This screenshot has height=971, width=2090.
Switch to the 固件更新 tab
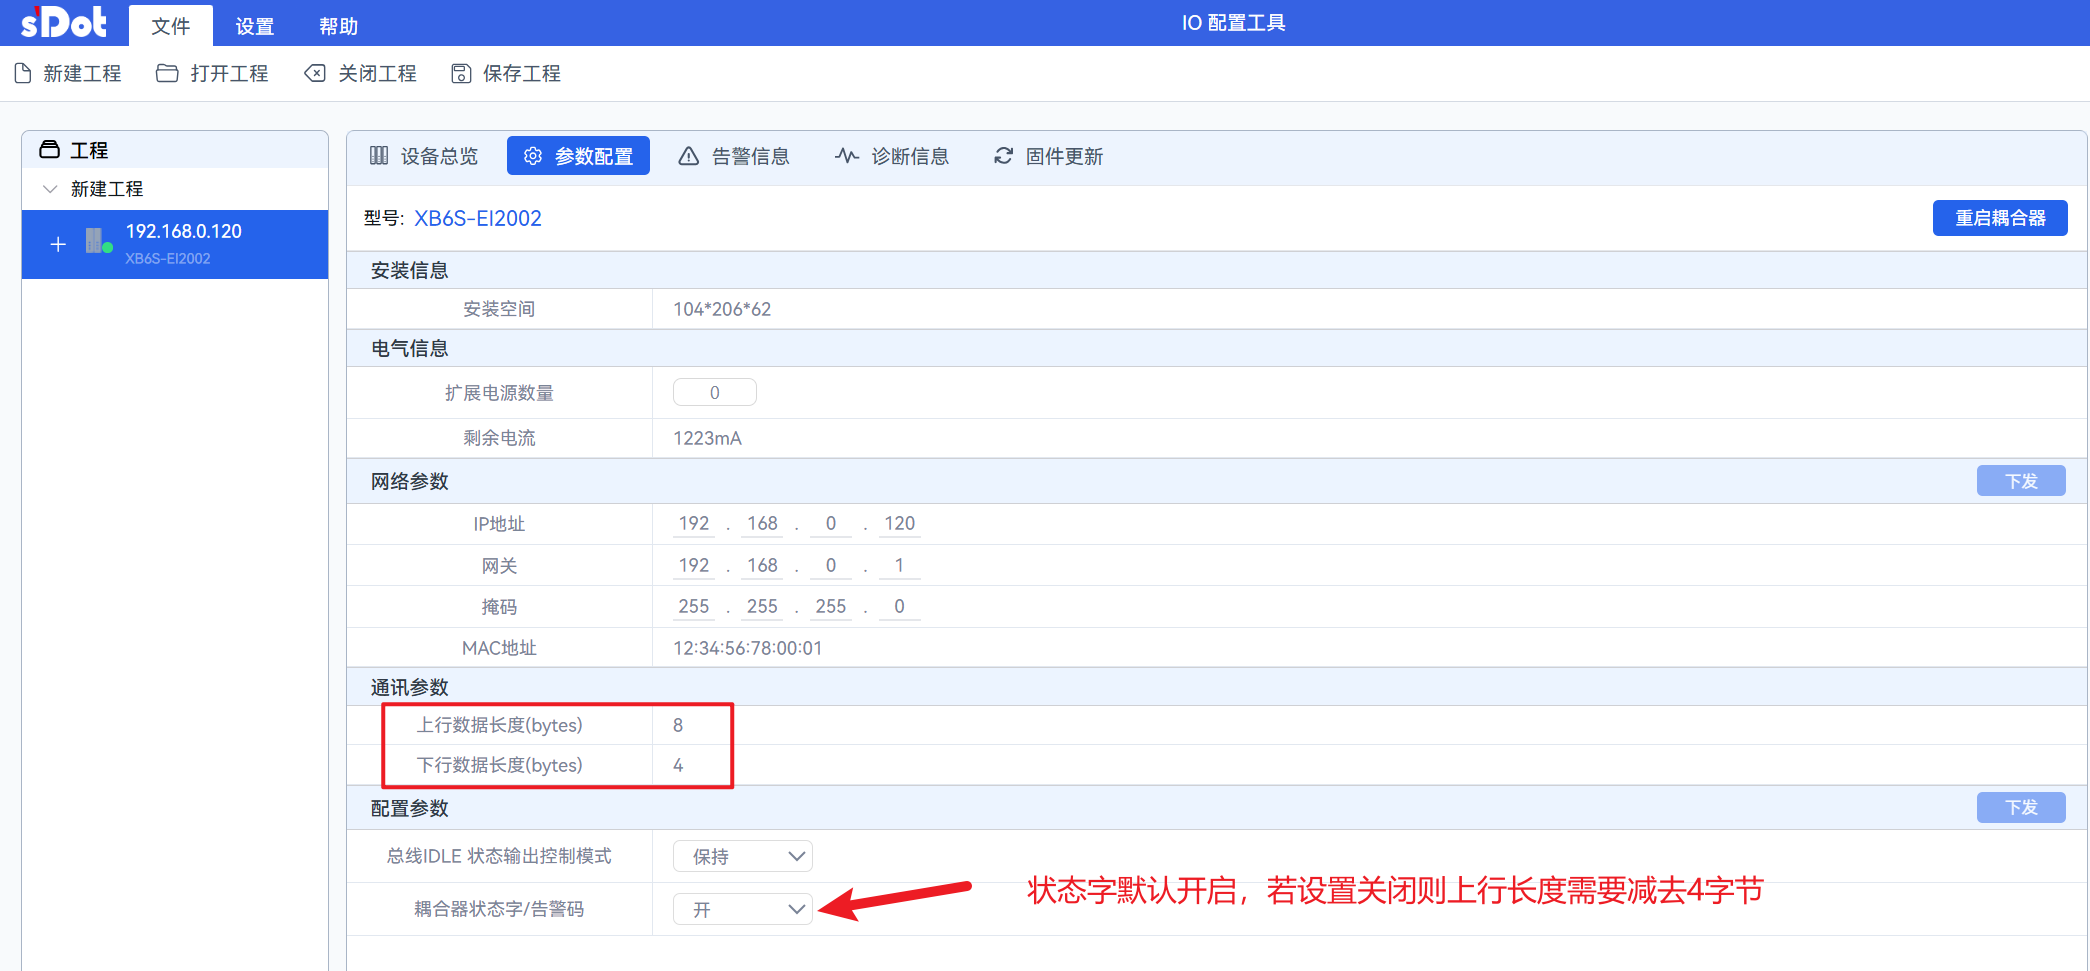click(x=1049, y=156)
